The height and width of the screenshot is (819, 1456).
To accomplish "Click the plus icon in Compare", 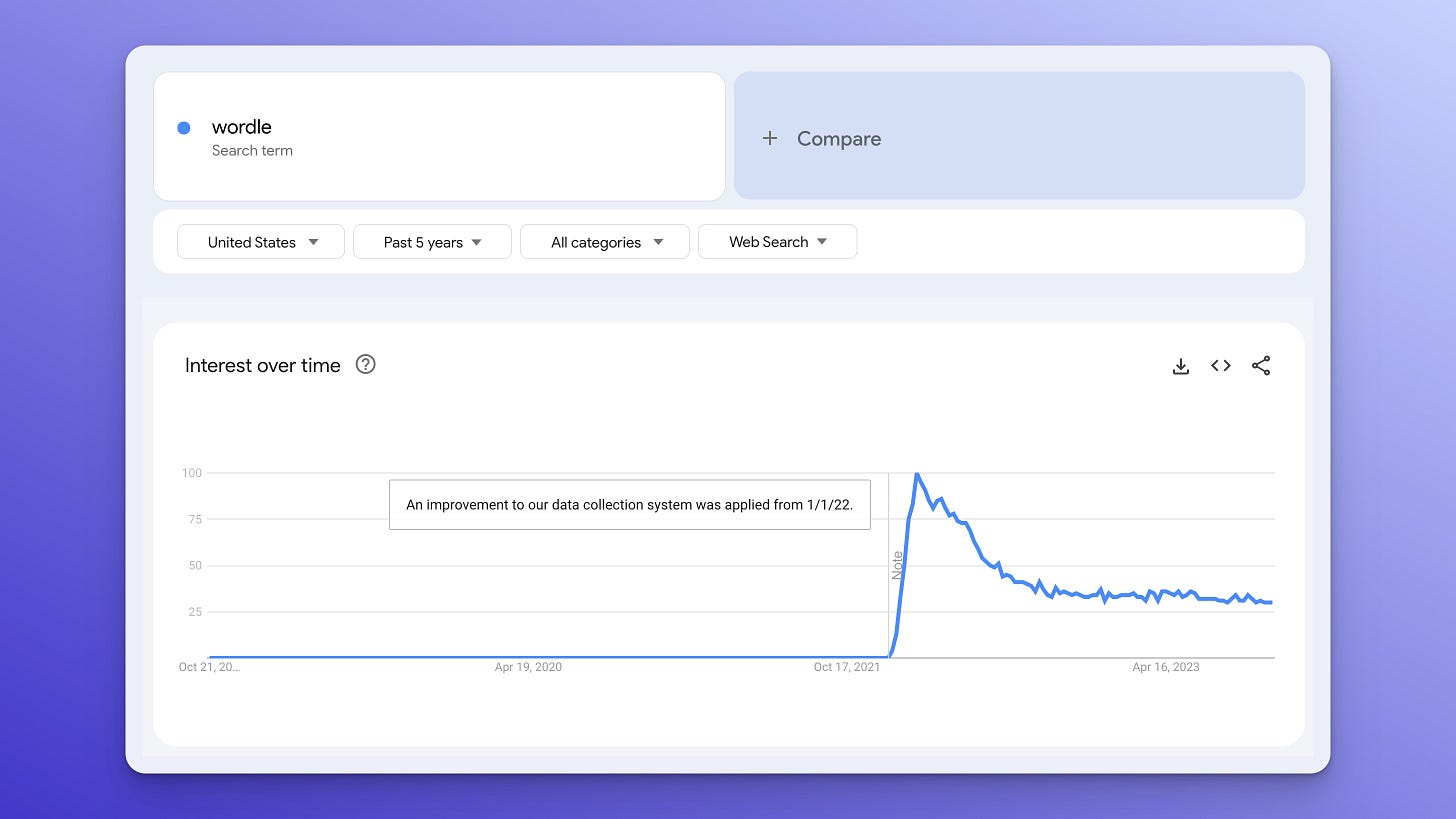I will point(770,139).
